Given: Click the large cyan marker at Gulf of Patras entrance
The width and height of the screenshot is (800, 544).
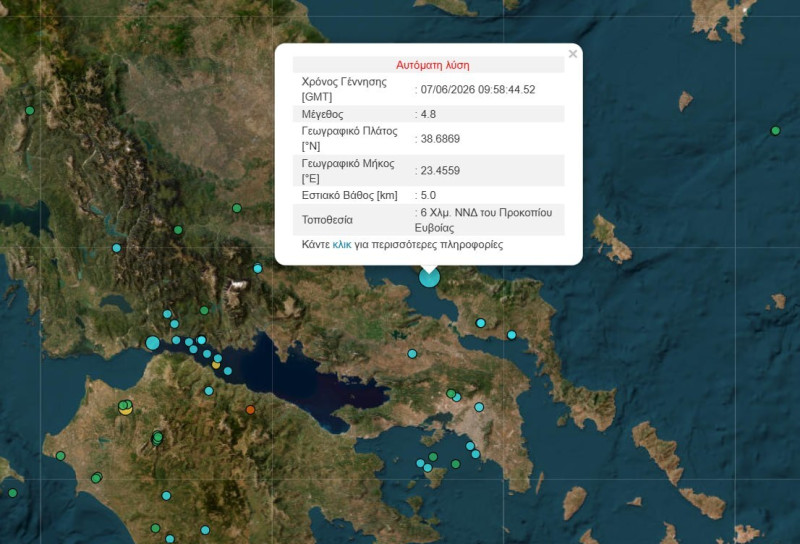Looking at the screenshot, I should point(153,342).
